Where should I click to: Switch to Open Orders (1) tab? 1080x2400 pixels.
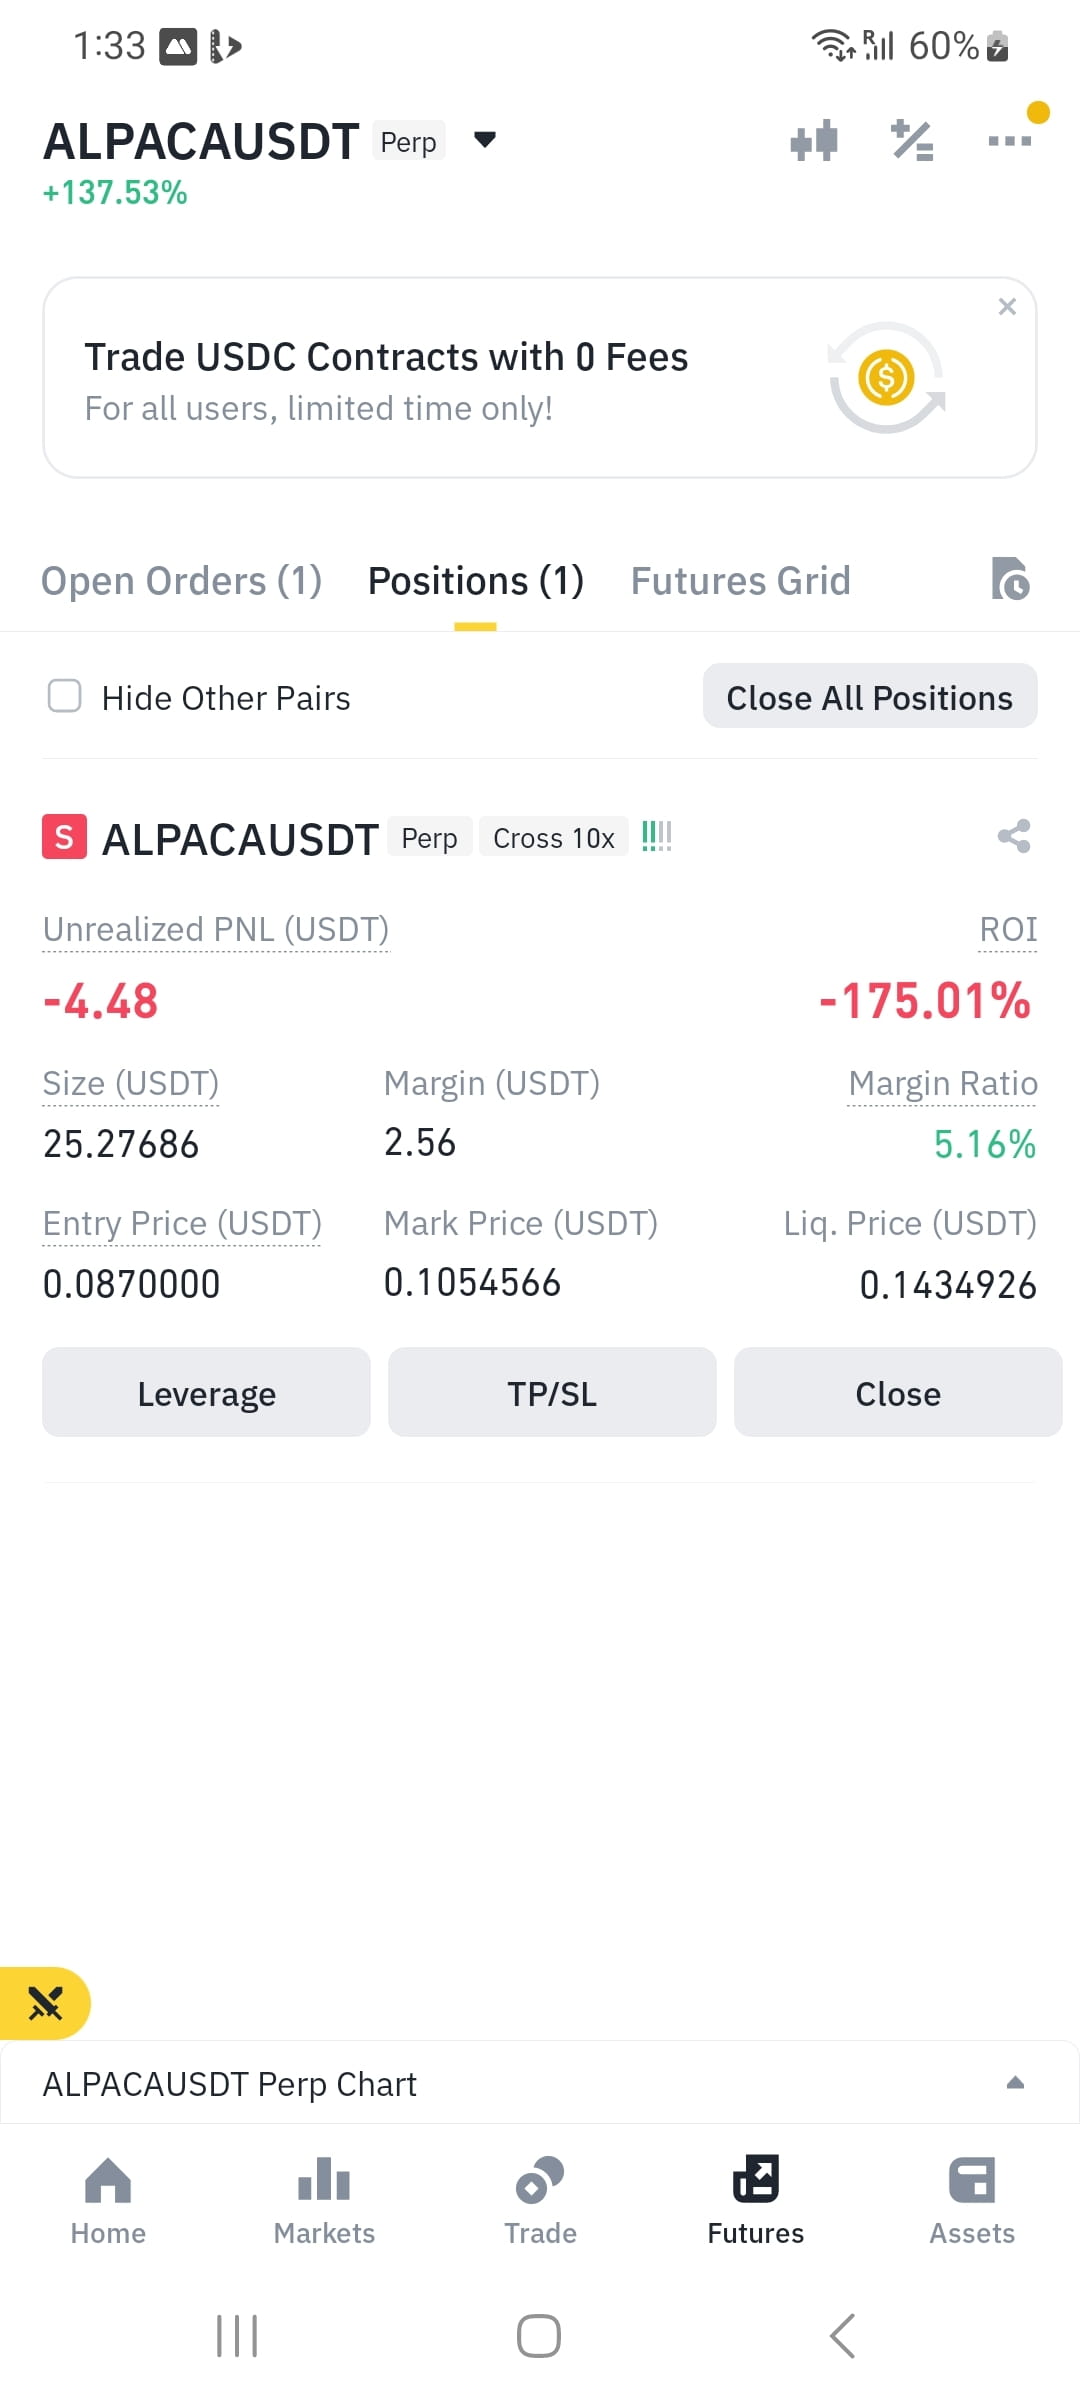pyautogui.click(x=181, y=581)
